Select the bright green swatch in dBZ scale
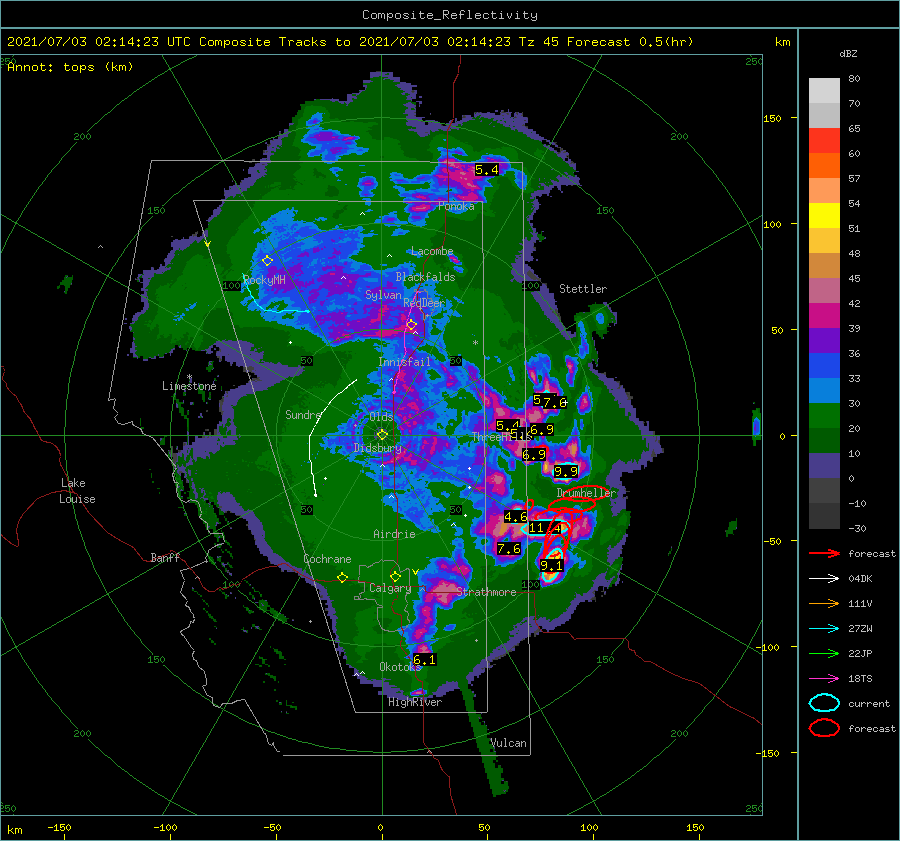900x841 pixels. pos(824,415)
